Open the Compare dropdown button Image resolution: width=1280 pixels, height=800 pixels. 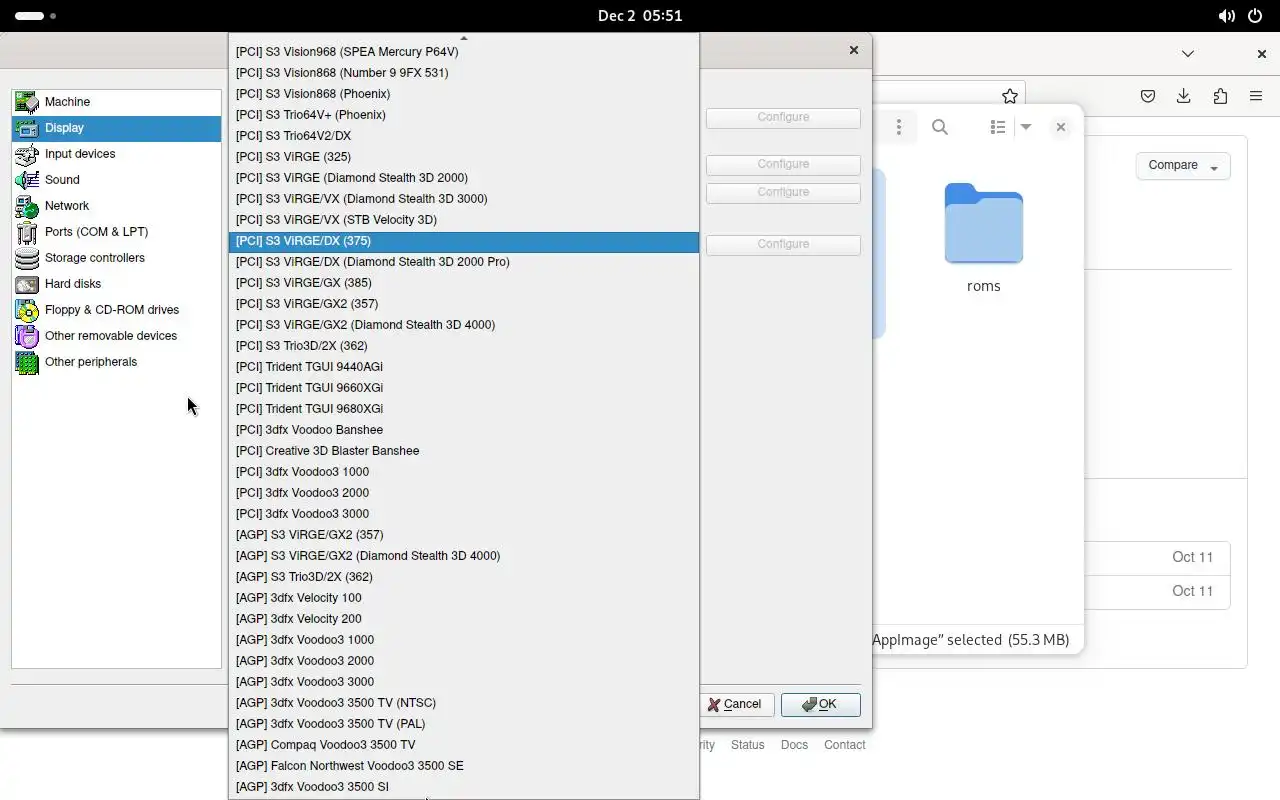click(x=1183, y=165)
